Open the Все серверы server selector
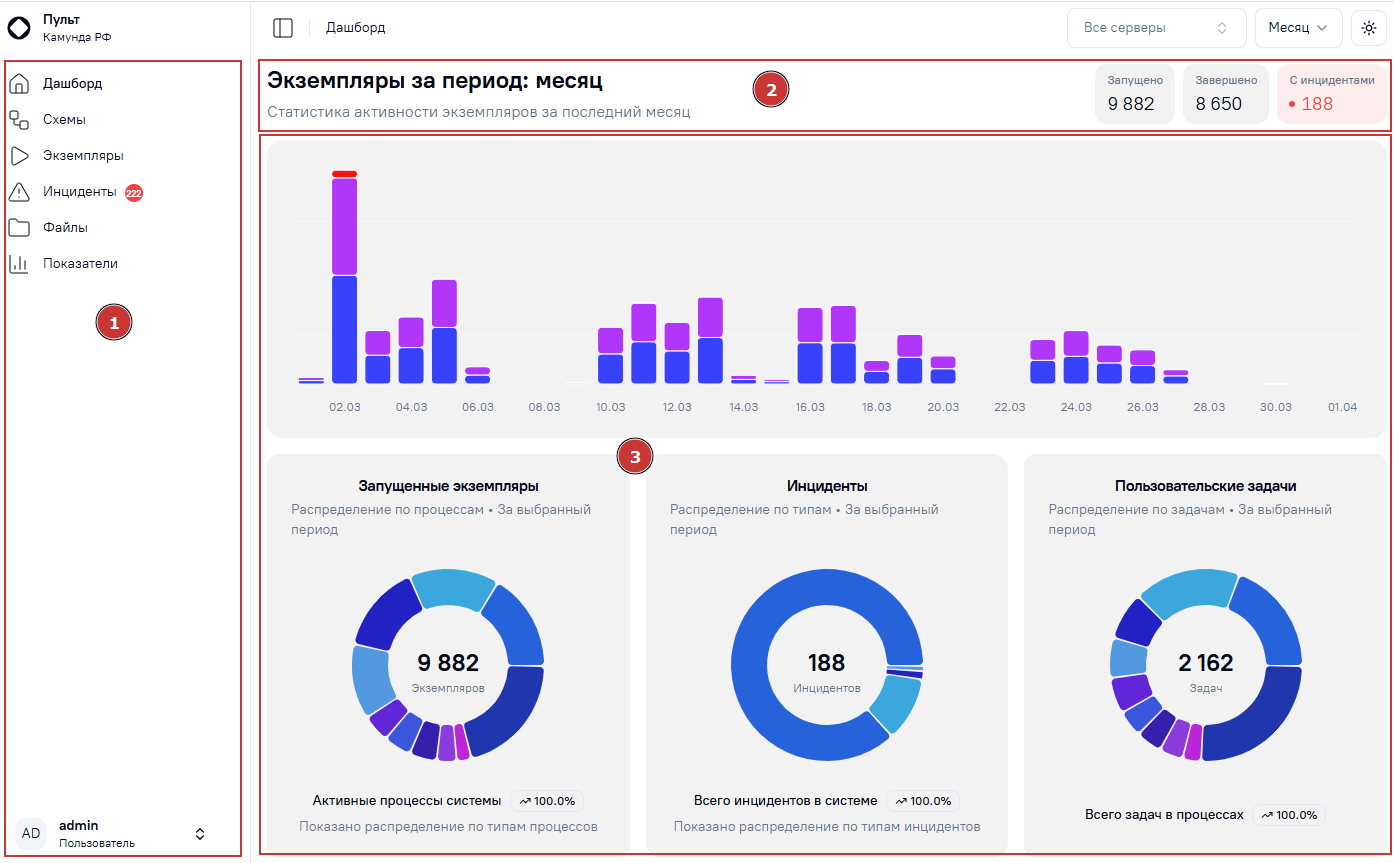This screenshot has width=1394, height=863. pos(1157,28)
